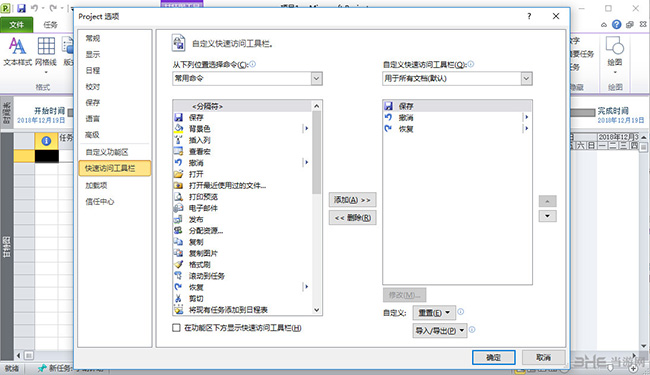This screenshot has height=375, width=650.
Task: Click the Add (添加) >> button
Action: [352, 200]
